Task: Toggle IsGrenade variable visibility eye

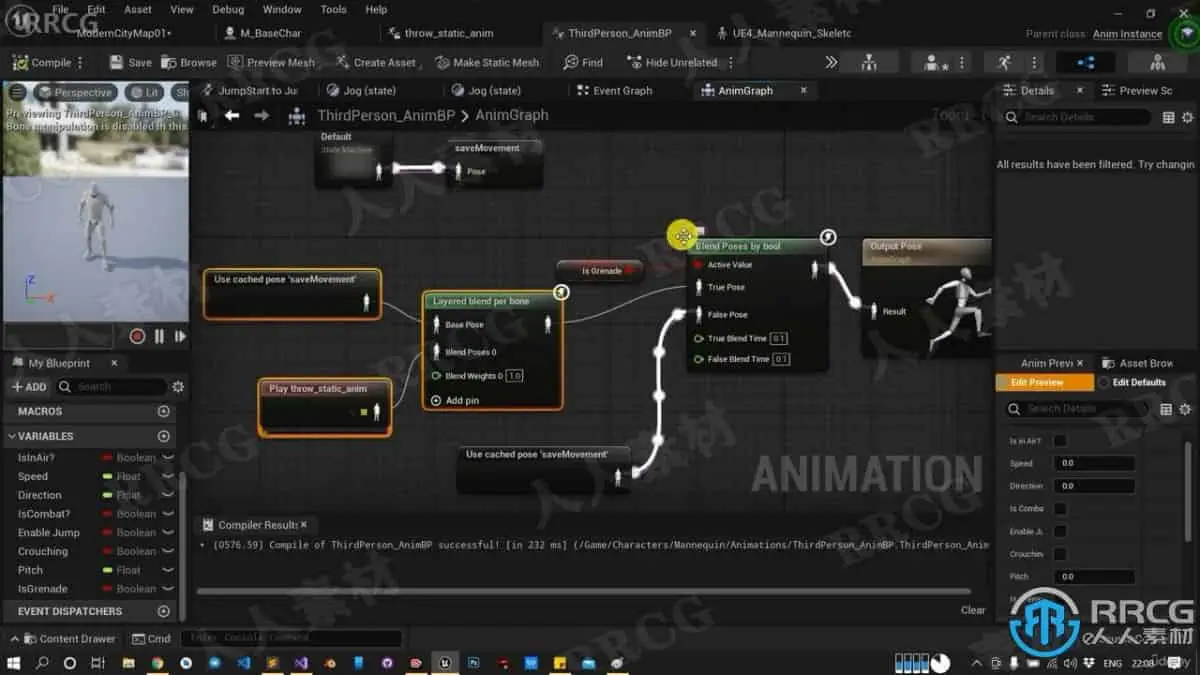Action: coord(168,589)
